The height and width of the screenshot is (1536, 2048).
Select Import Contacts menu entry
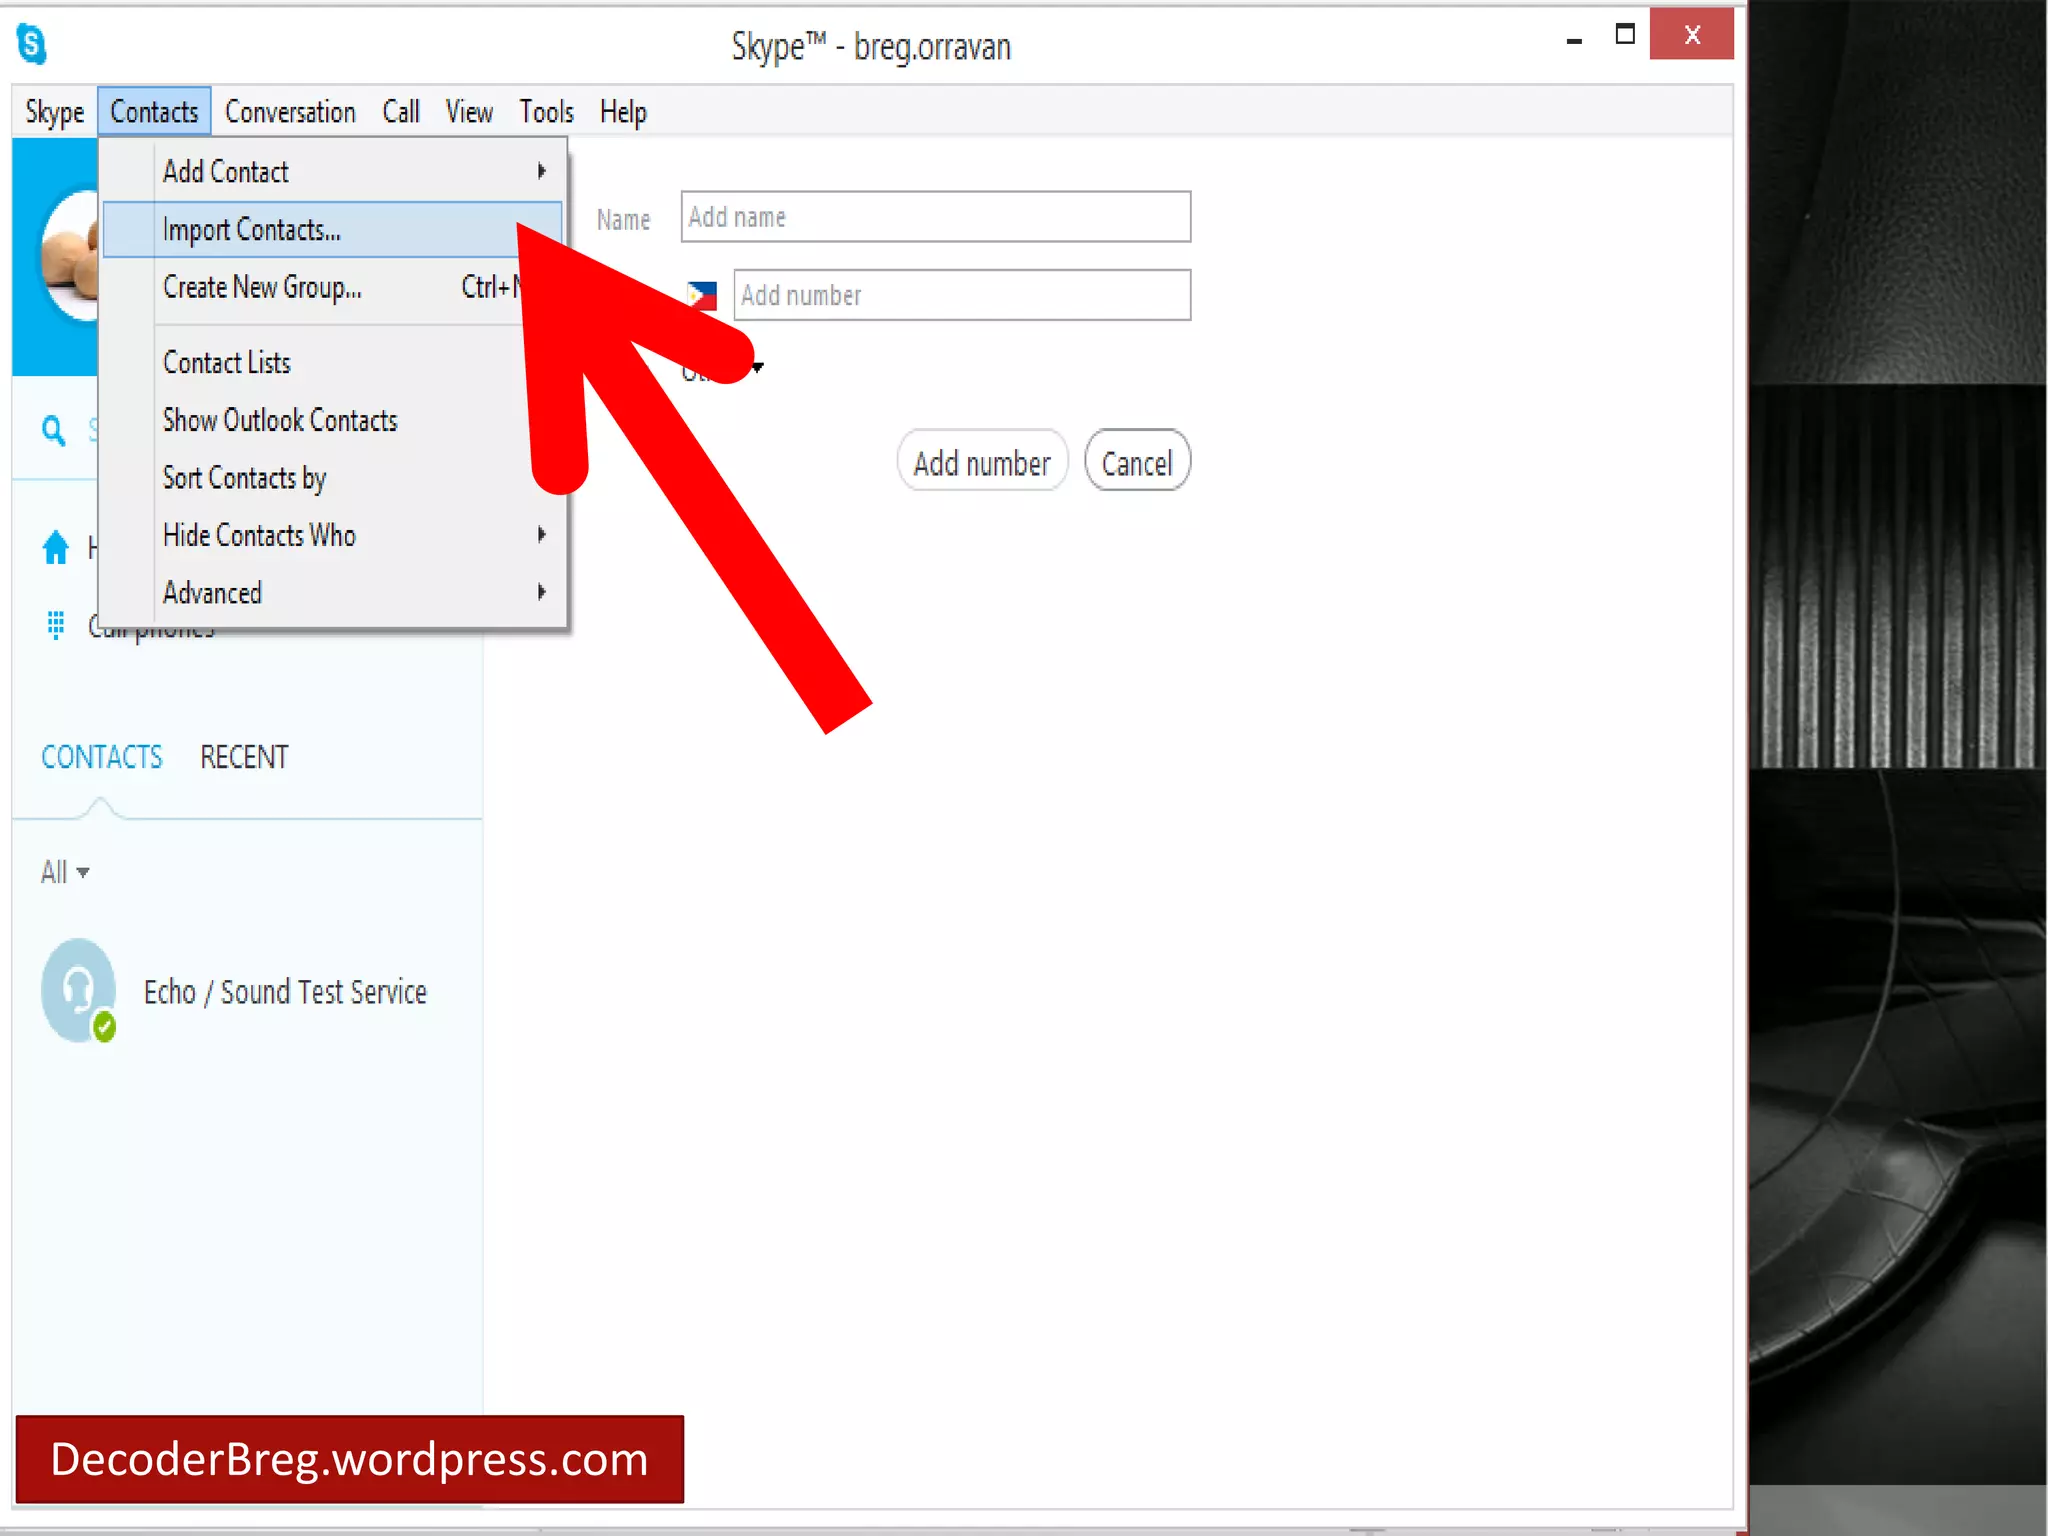tap(252, 230)
